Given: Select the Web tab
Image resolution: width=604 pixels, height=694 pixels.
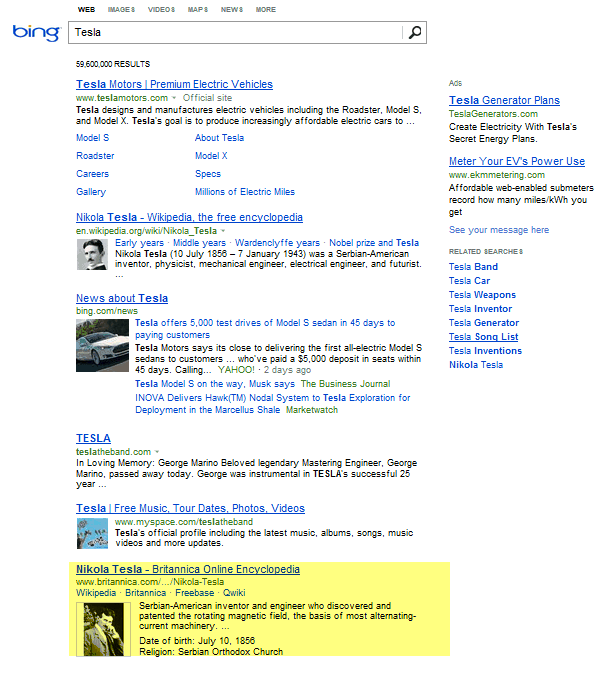Looking at the screenshot, I should pyautogui.click(x=86, y=9).
